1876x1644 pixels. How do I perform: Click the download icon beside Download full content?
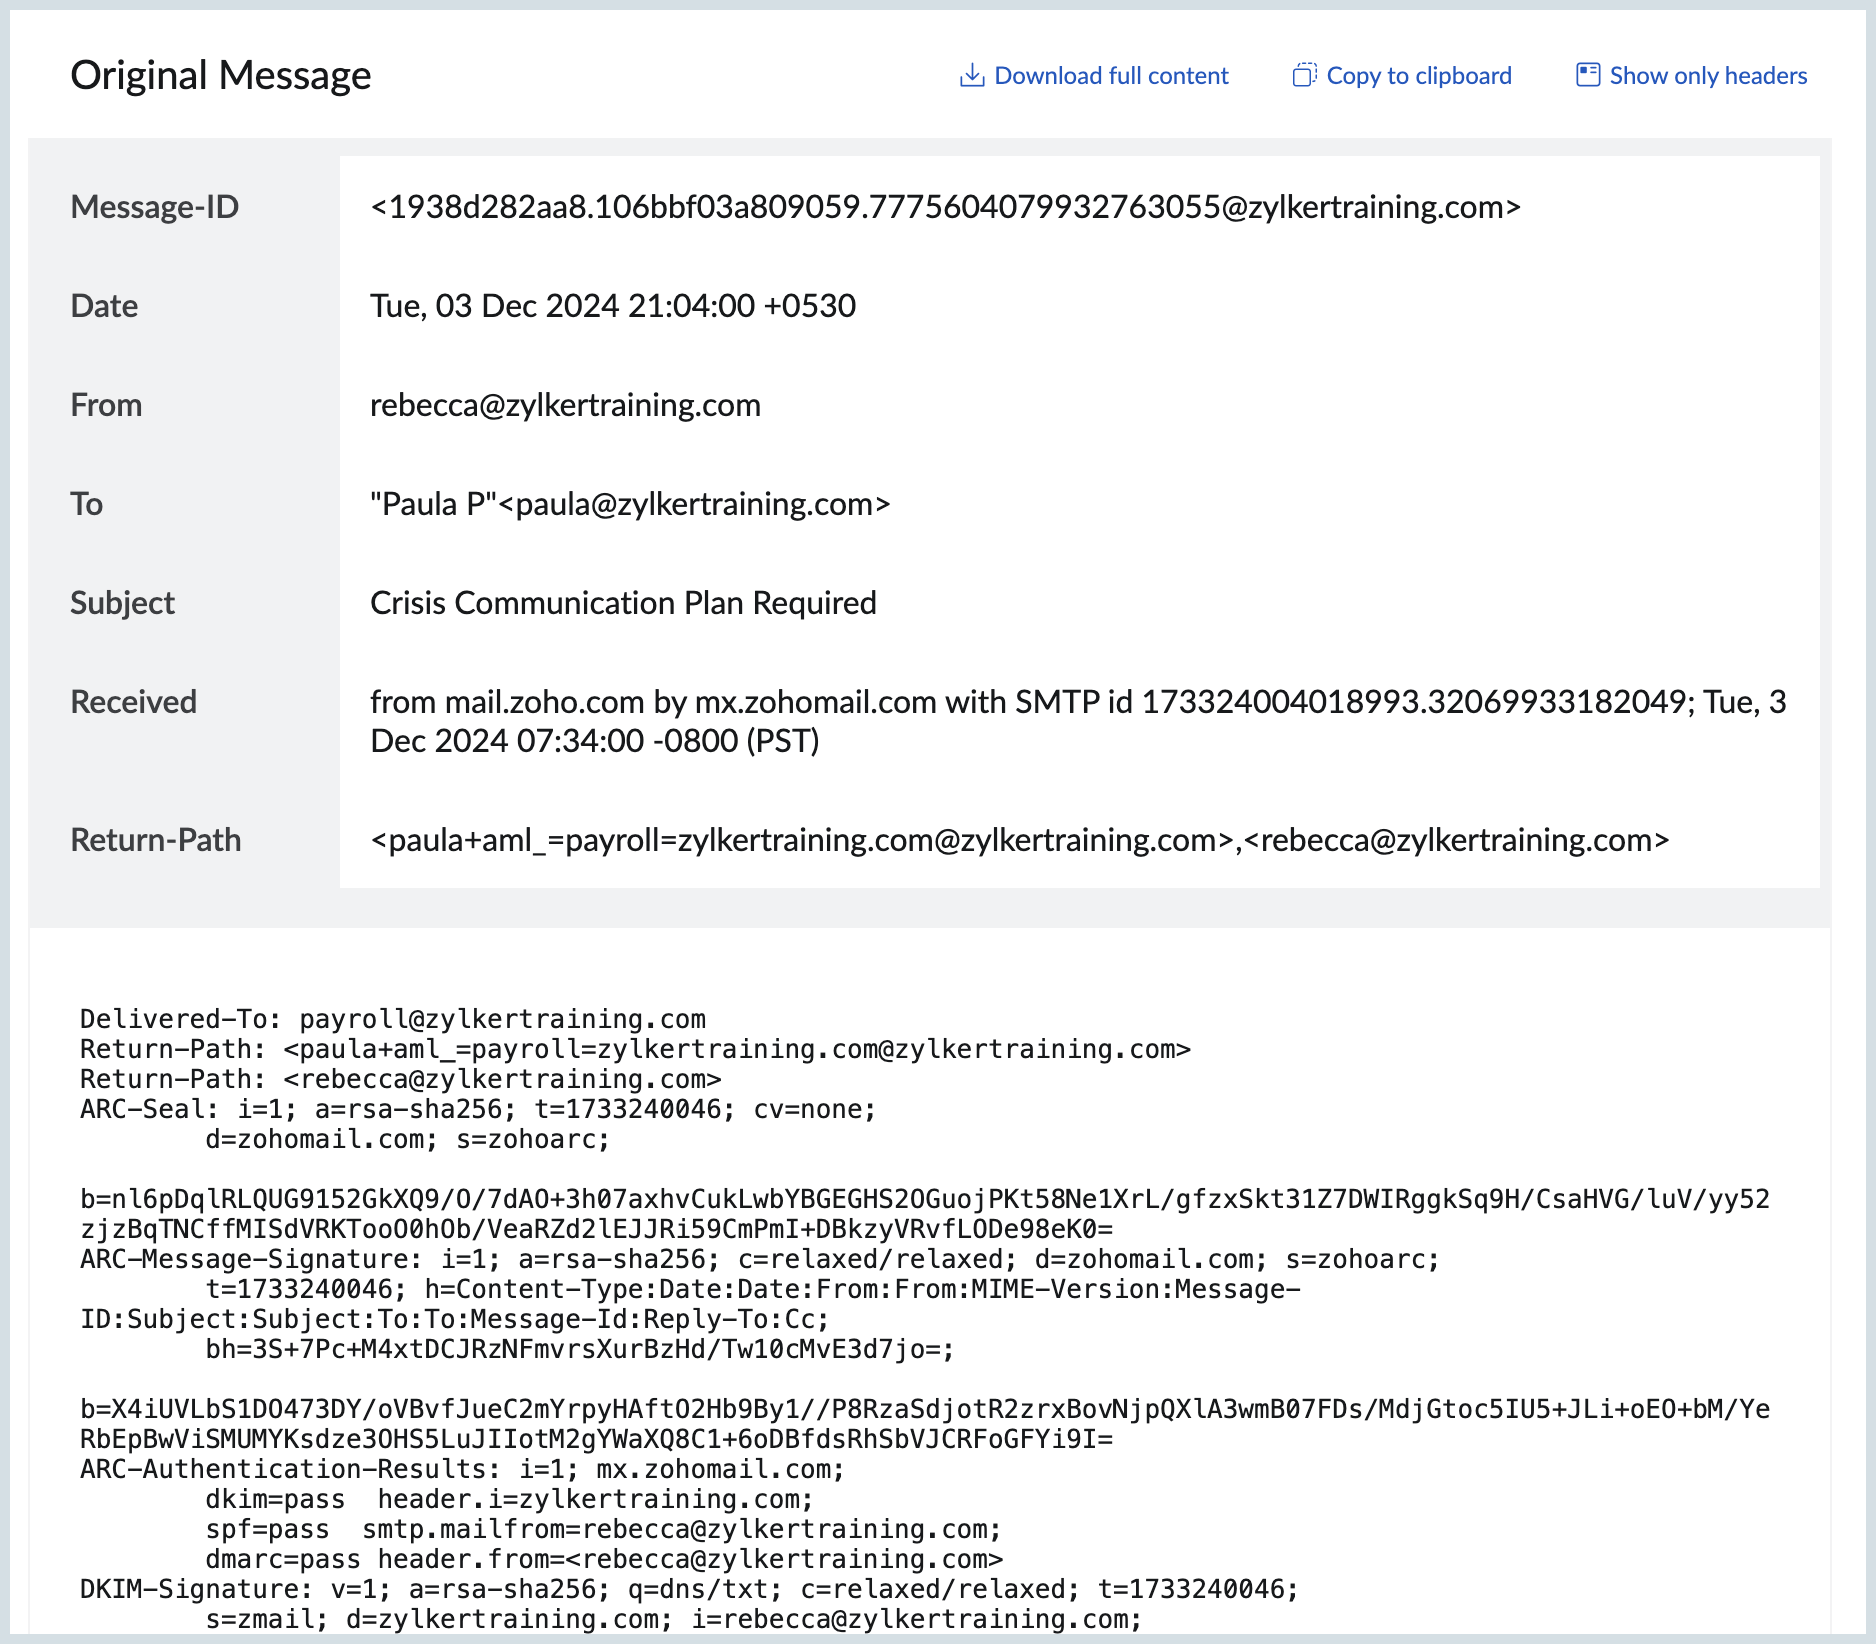point(971,76)
